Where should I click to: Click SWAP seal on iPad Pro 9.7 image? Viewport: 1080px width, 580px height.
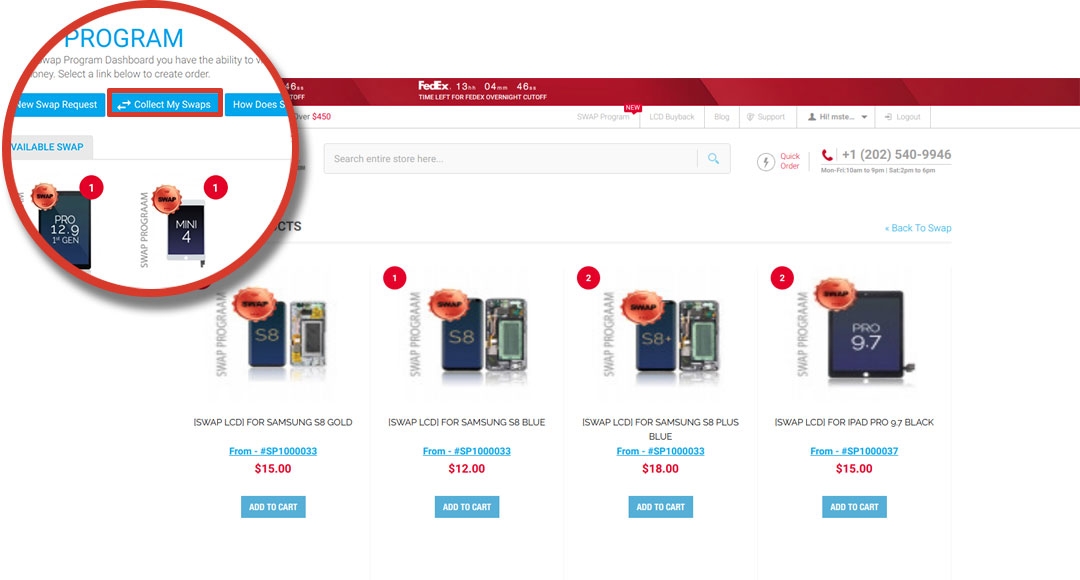835,293
